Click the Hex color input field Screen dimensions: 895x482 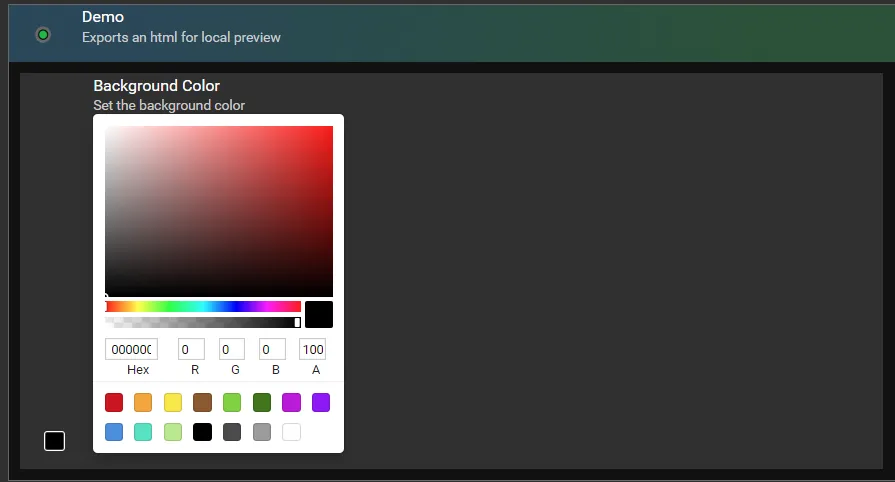point(131,349)
